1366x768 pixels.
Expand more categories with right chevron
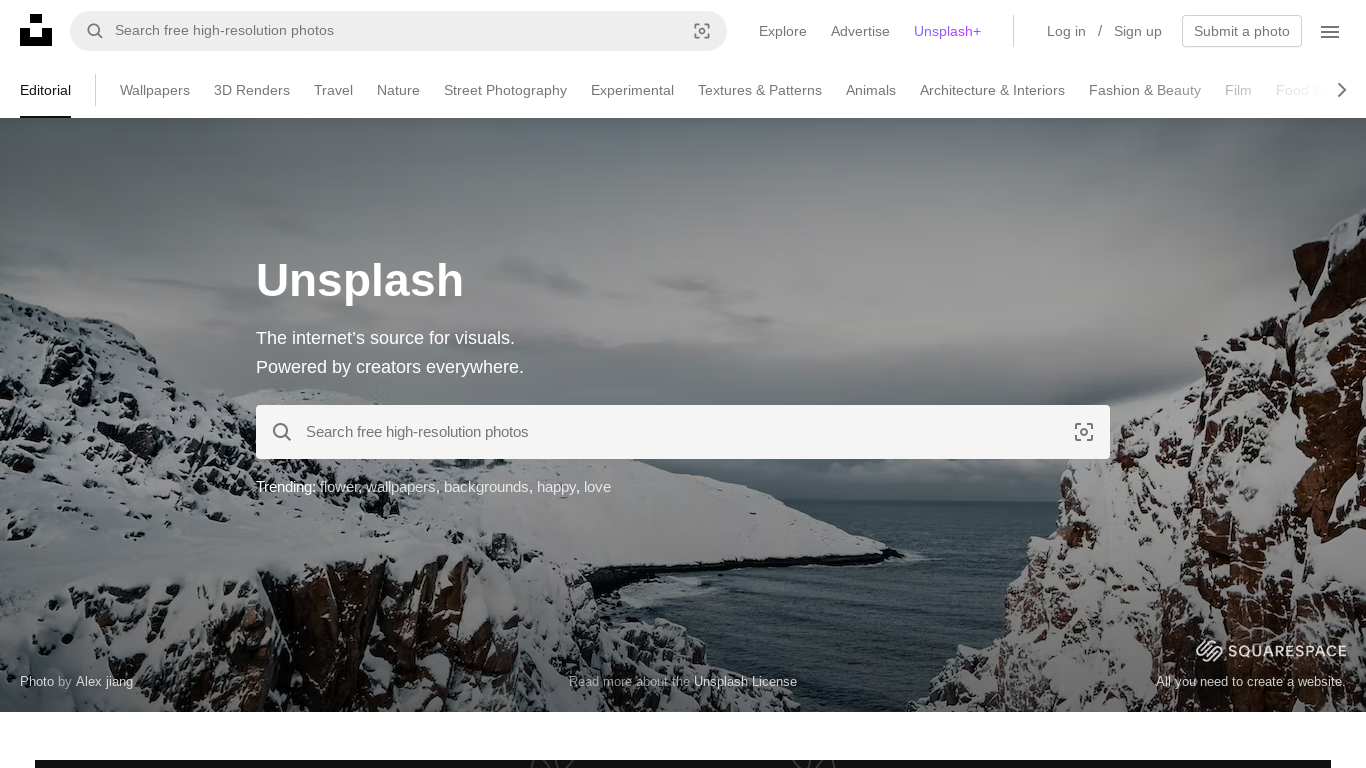[1342, 90]
